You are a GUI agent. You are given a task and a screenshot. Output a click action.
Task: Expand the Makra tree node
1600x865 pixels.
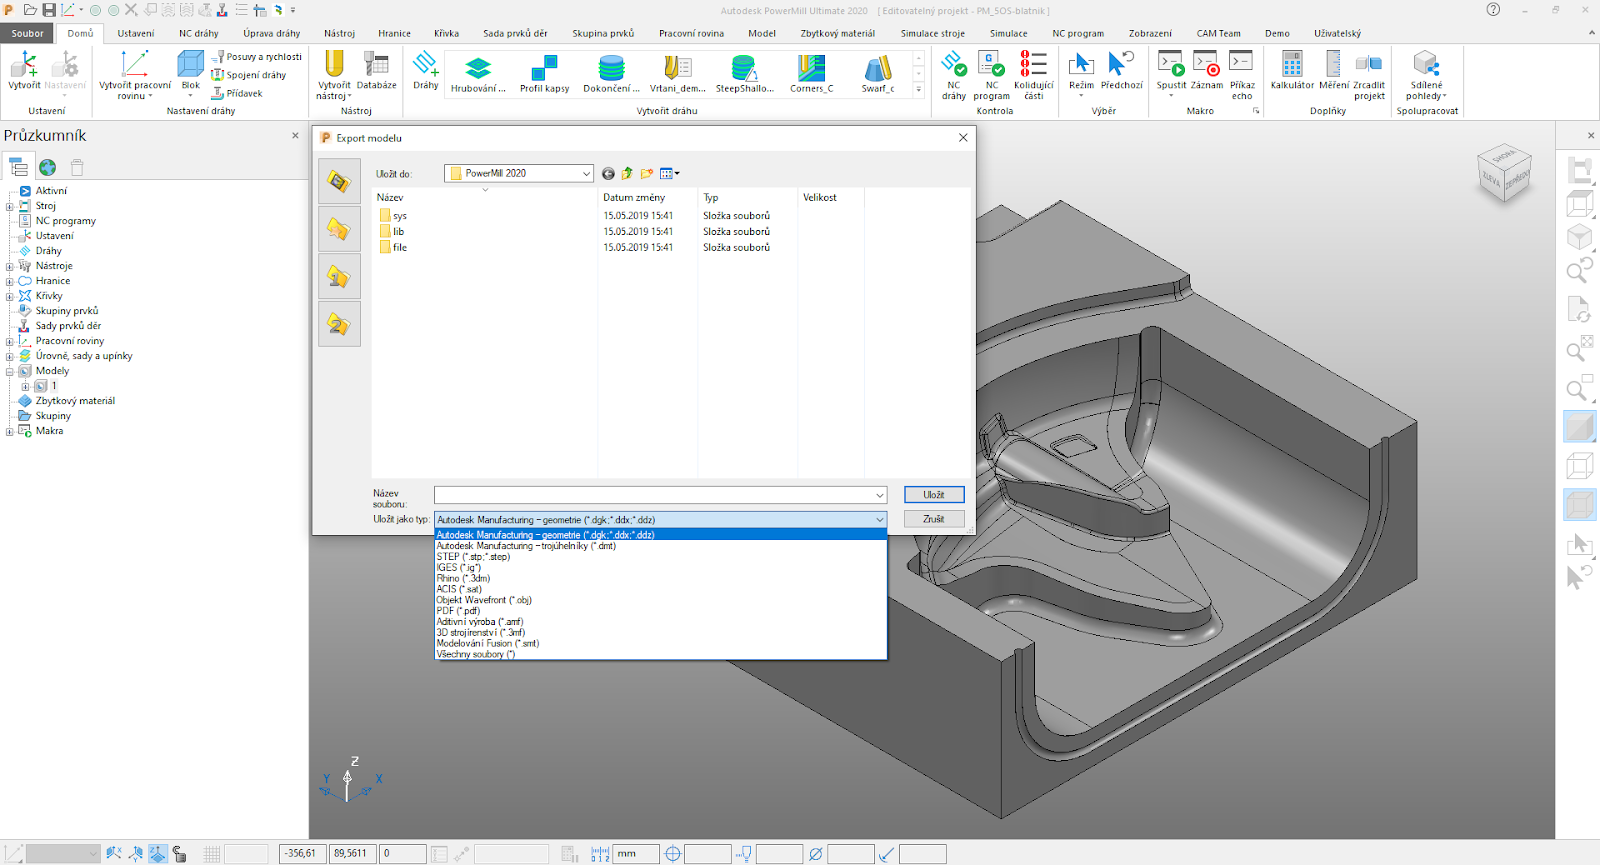pos(9,431)
